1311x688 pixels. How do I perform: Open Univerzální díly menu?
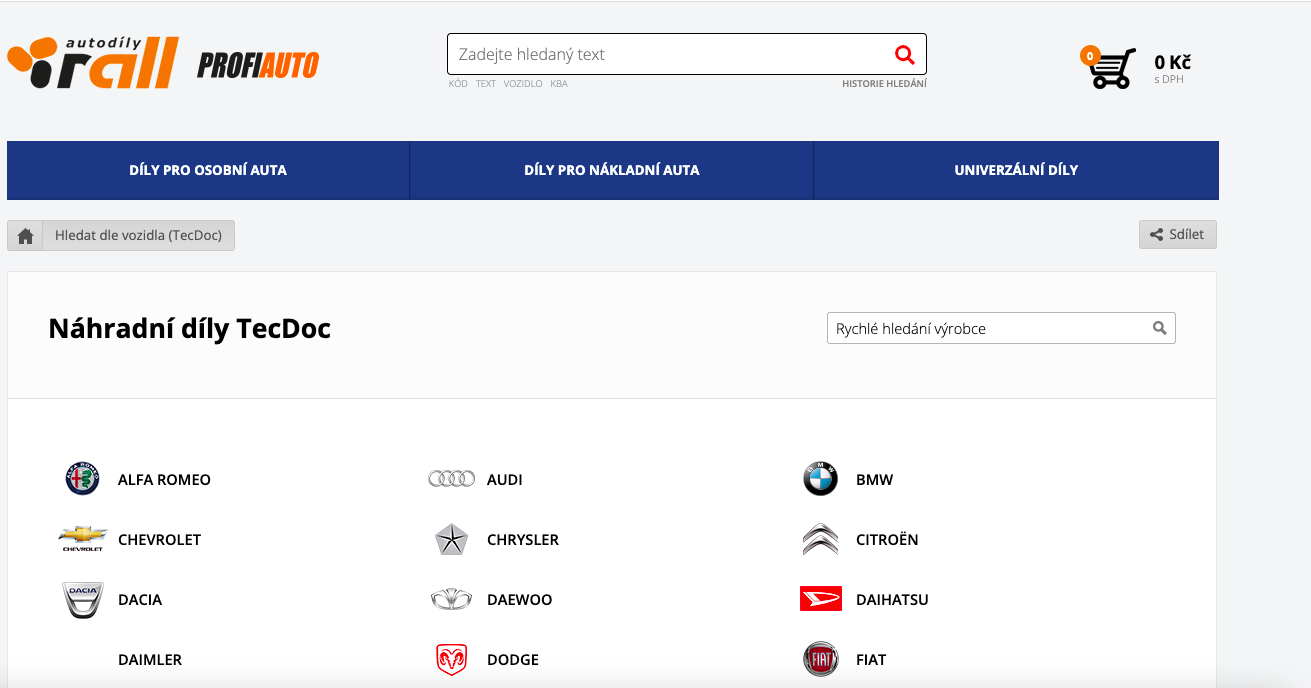pos(1016,170)
